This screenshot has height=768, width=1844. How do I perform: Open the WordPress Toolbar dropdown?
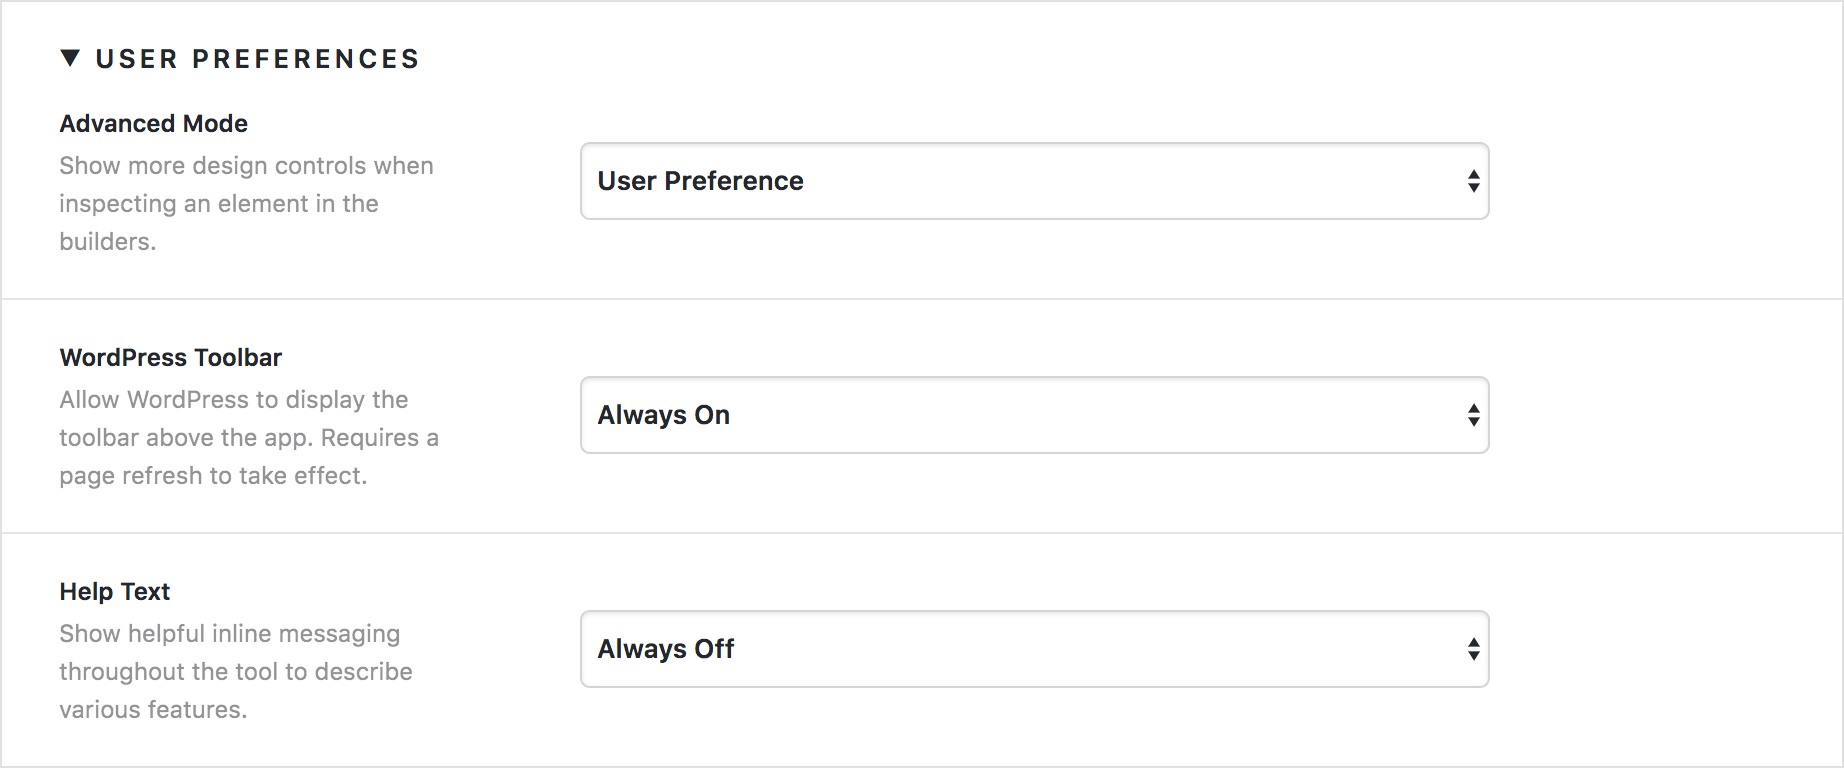click(x=1034, y=415)
